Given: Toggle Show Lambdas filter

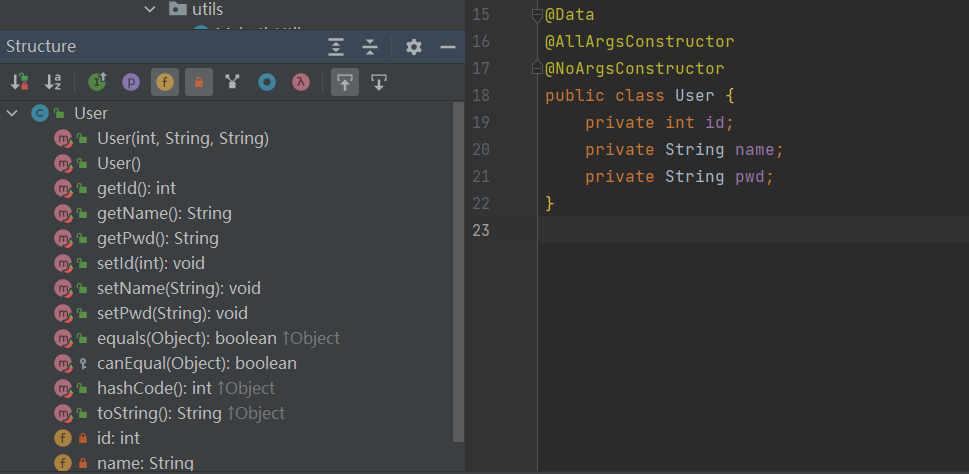Looking at the screenshot, I should (300, 82).
